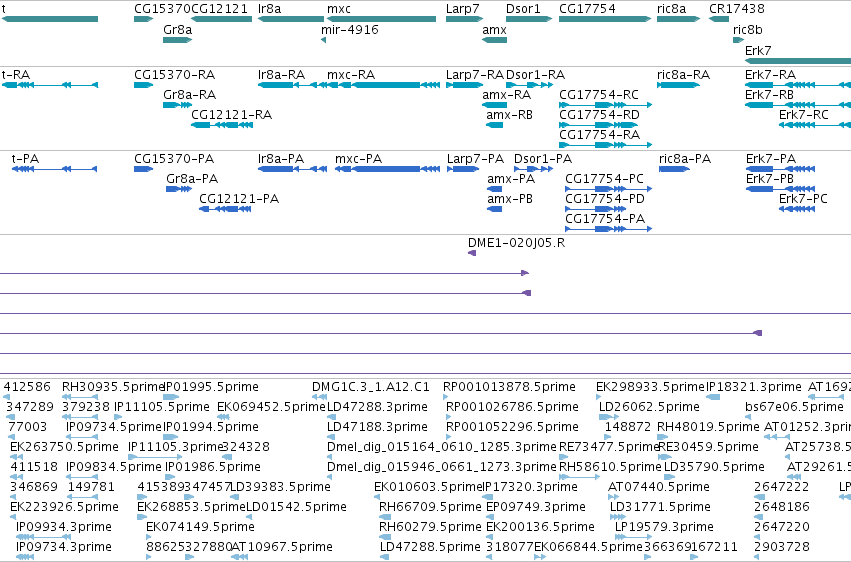Click CDS feature Gr8a-PA
This screenshot has height=562, width=851.
pyautogui.click(x=179, y=189)
